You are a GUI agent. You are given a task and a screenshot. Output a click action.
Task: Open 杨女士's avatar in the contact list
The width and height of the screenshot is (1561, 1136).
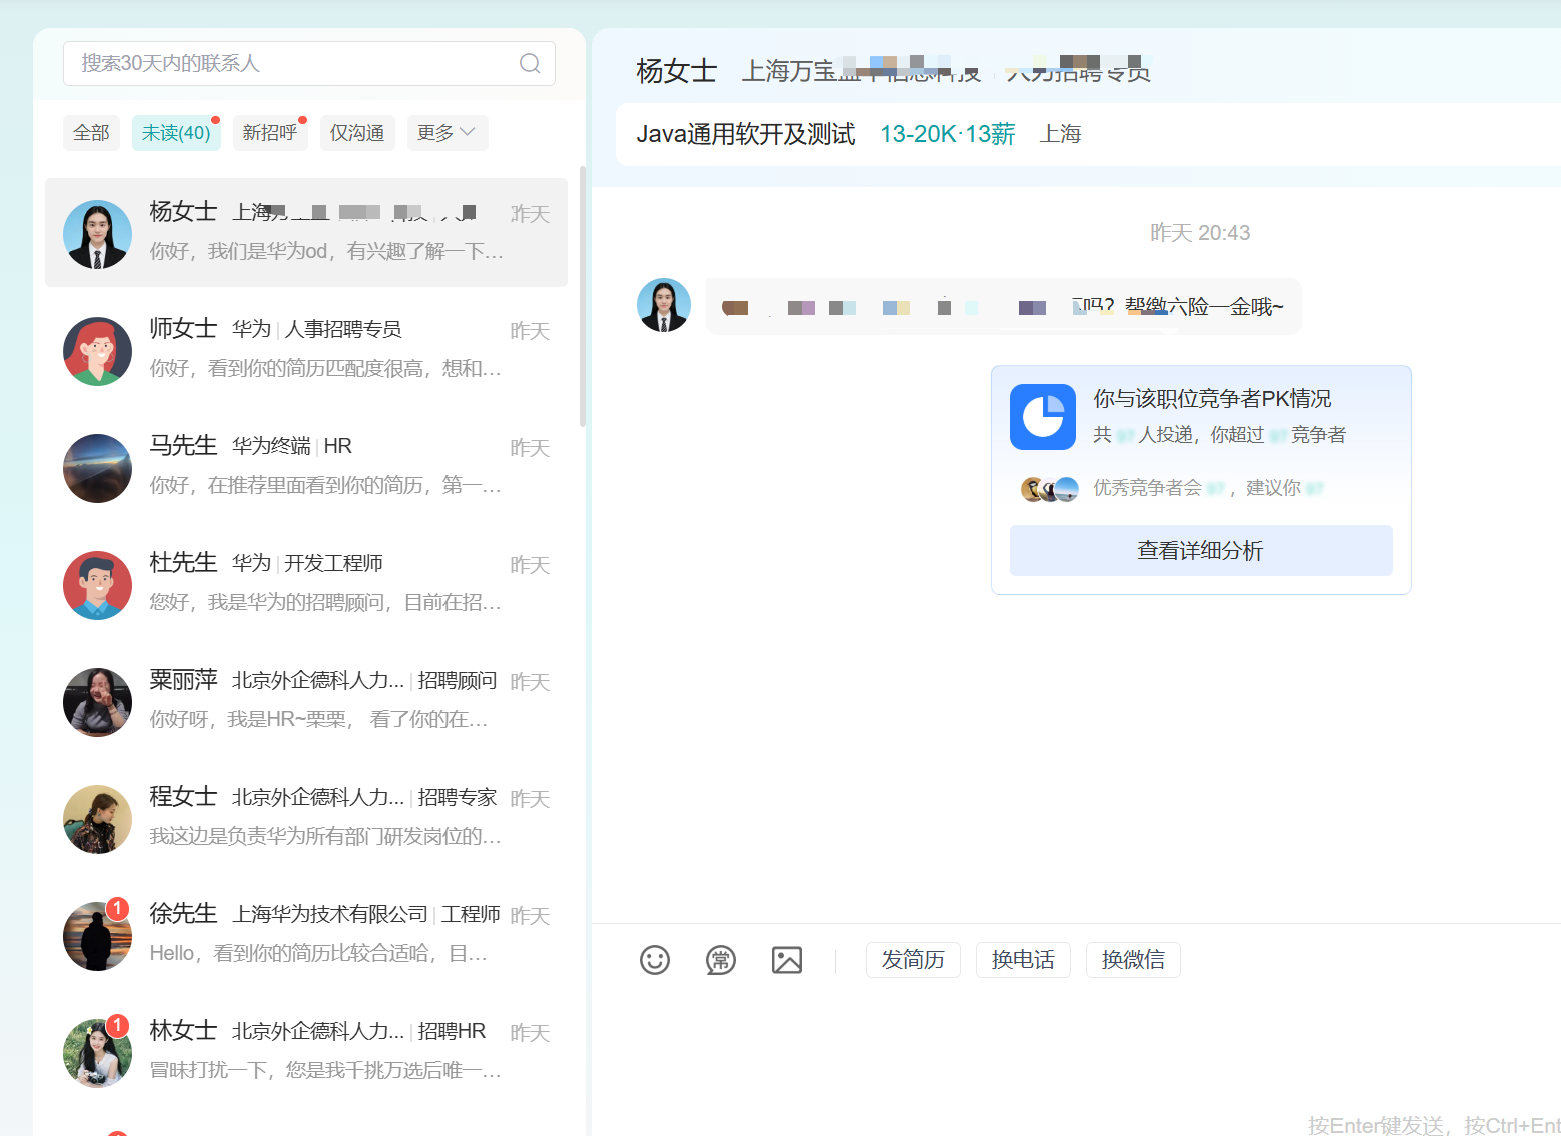(x=97, y=234)
